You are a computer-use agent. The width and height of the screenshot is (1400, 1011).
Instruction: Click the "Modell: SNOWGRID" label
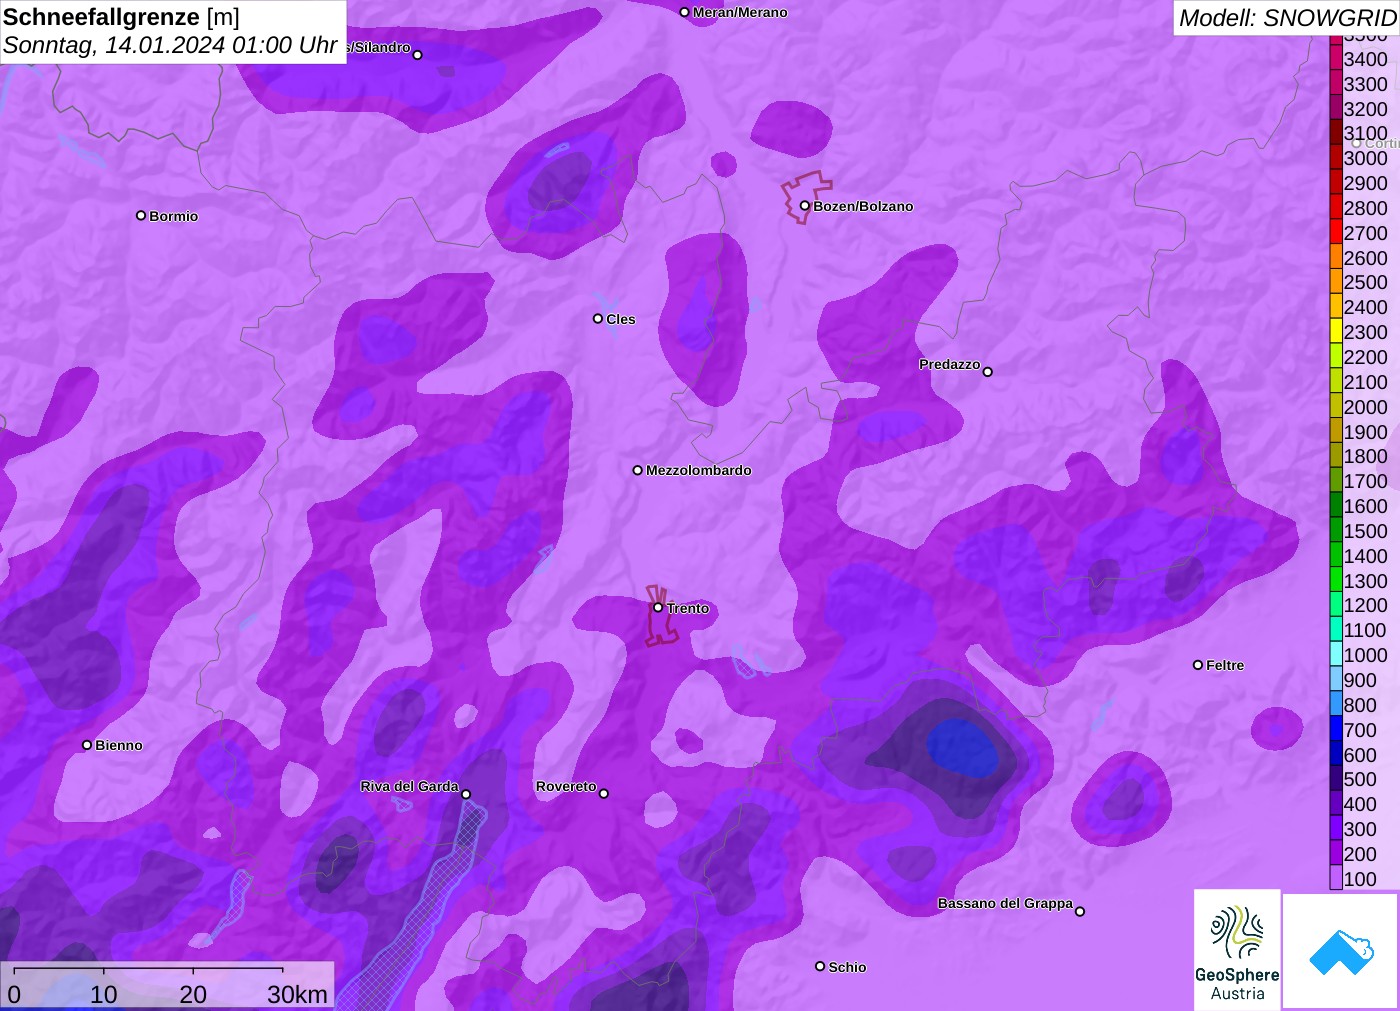click(x=1287, y=18)
